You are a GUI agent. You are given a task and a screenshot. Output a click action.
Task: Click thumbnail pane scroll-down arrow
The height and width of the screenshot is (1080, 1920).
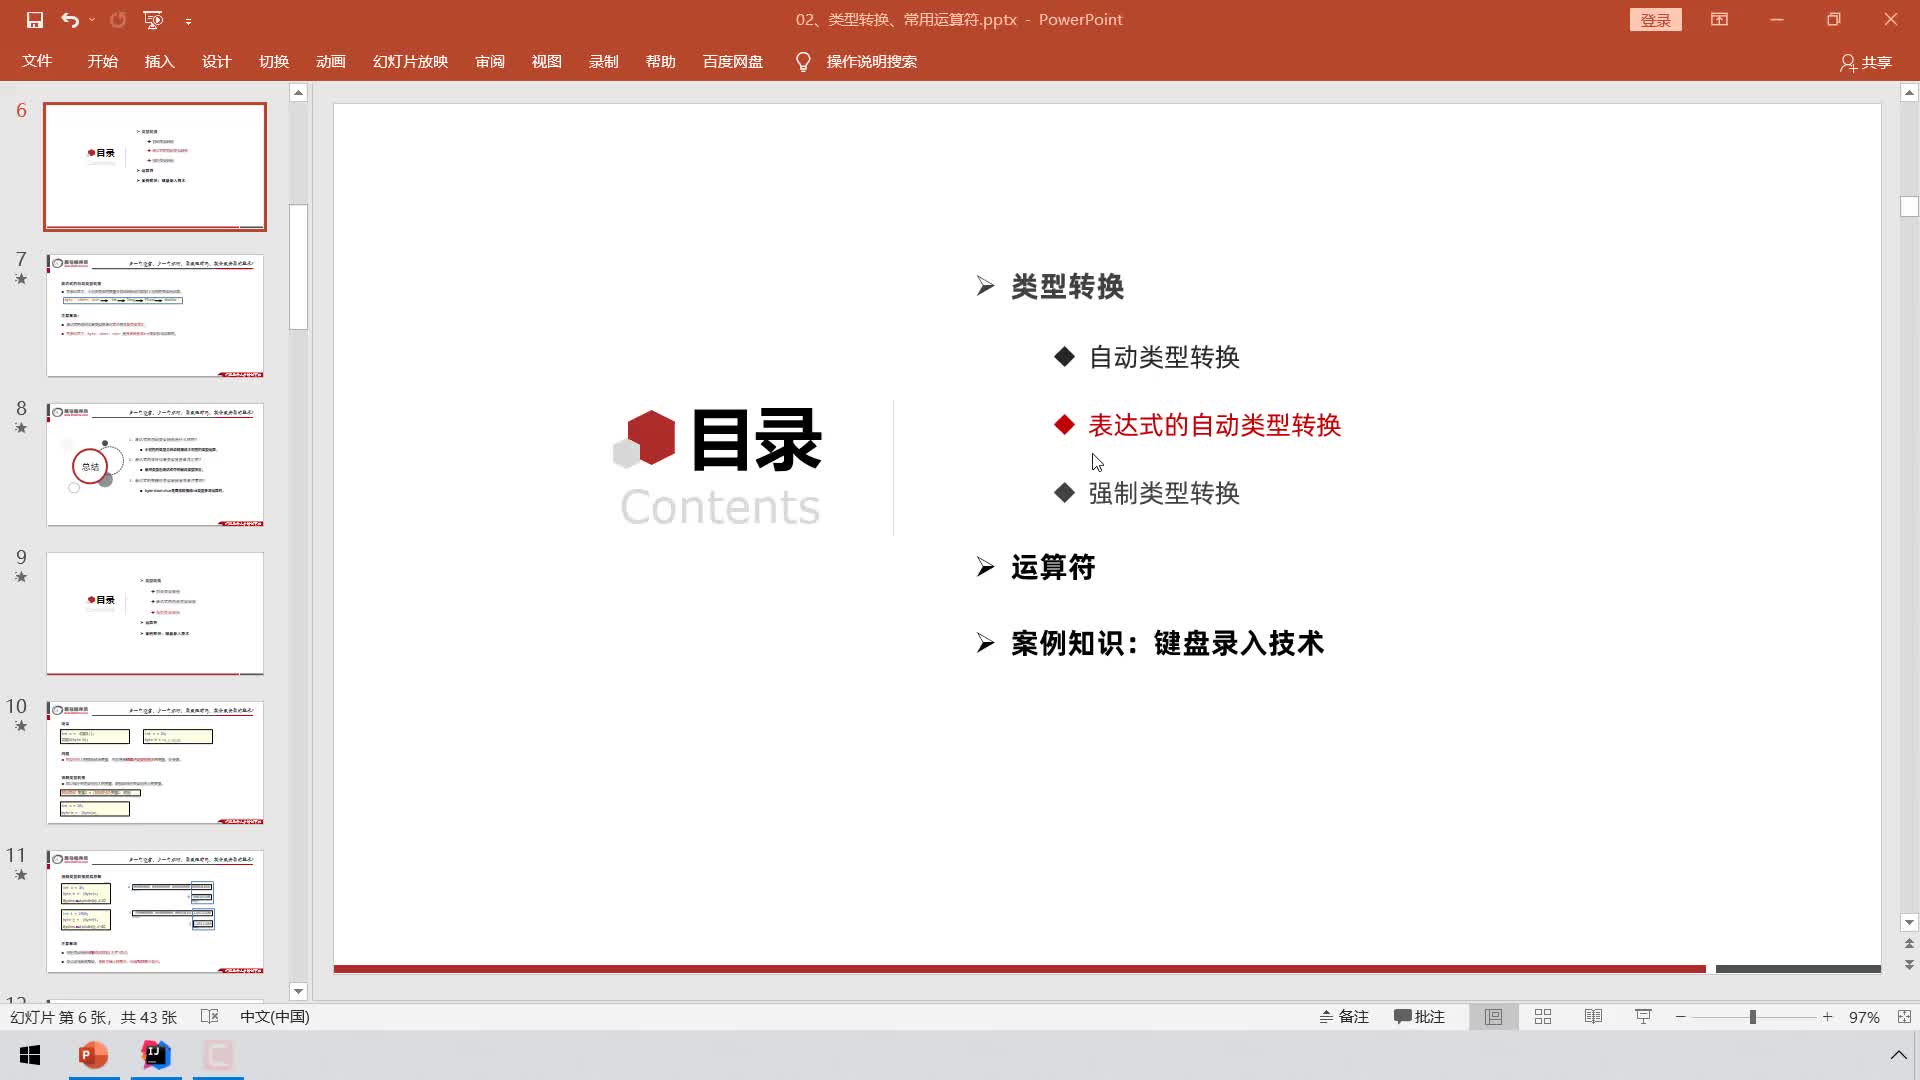298,991
